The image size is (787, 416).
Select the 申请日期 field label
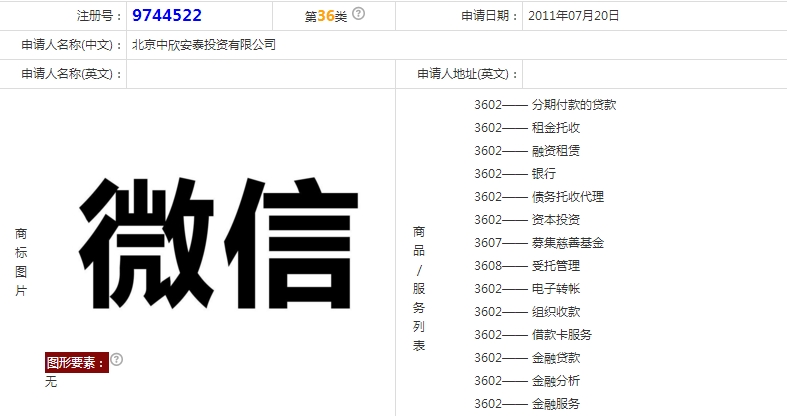tap(489, 16)
